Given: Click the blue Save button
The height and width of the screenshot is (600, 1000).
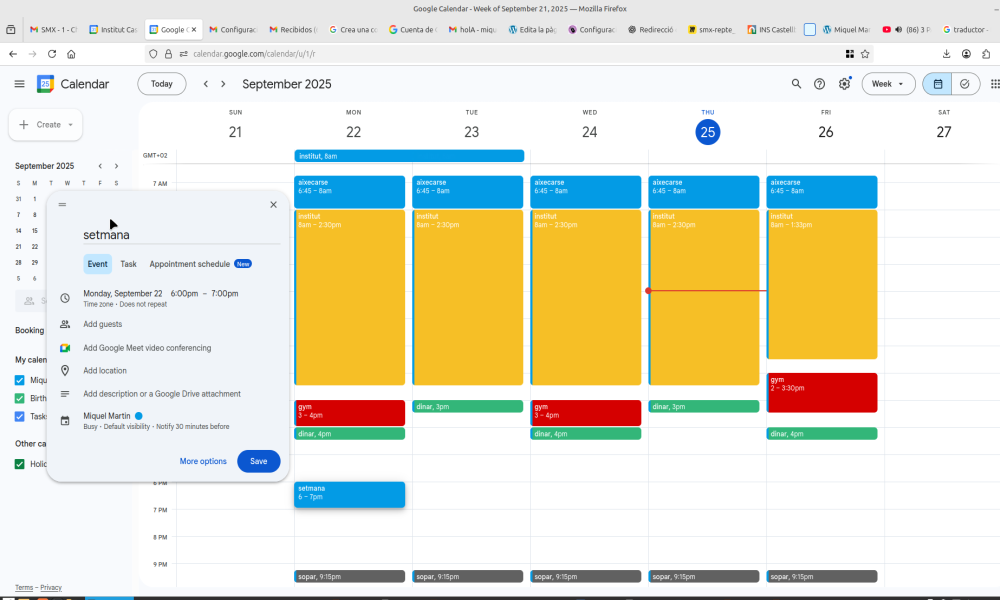Looking at the screenshot, I should (x=258, y=461).
